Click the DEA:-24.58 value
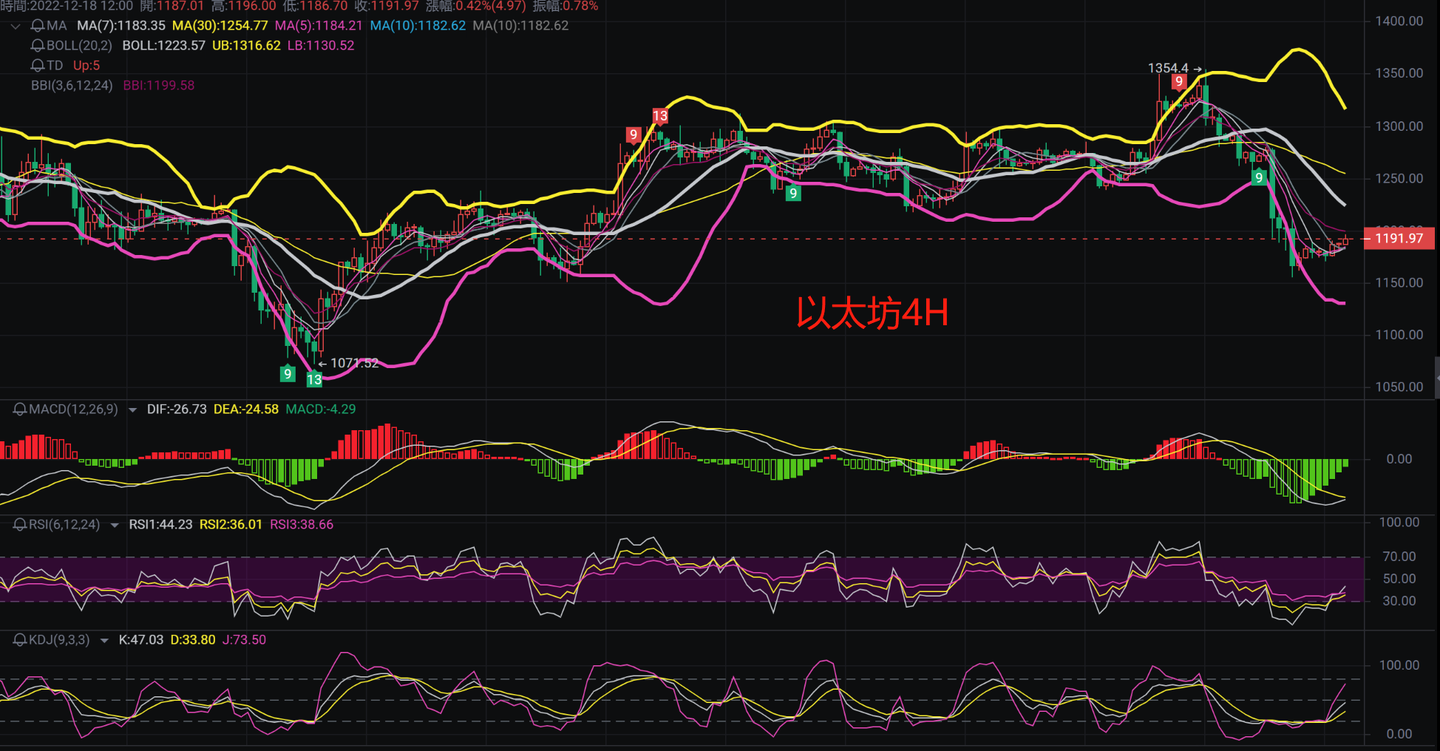The height and width of the screenshot is (751, 1440). [246, 409]
